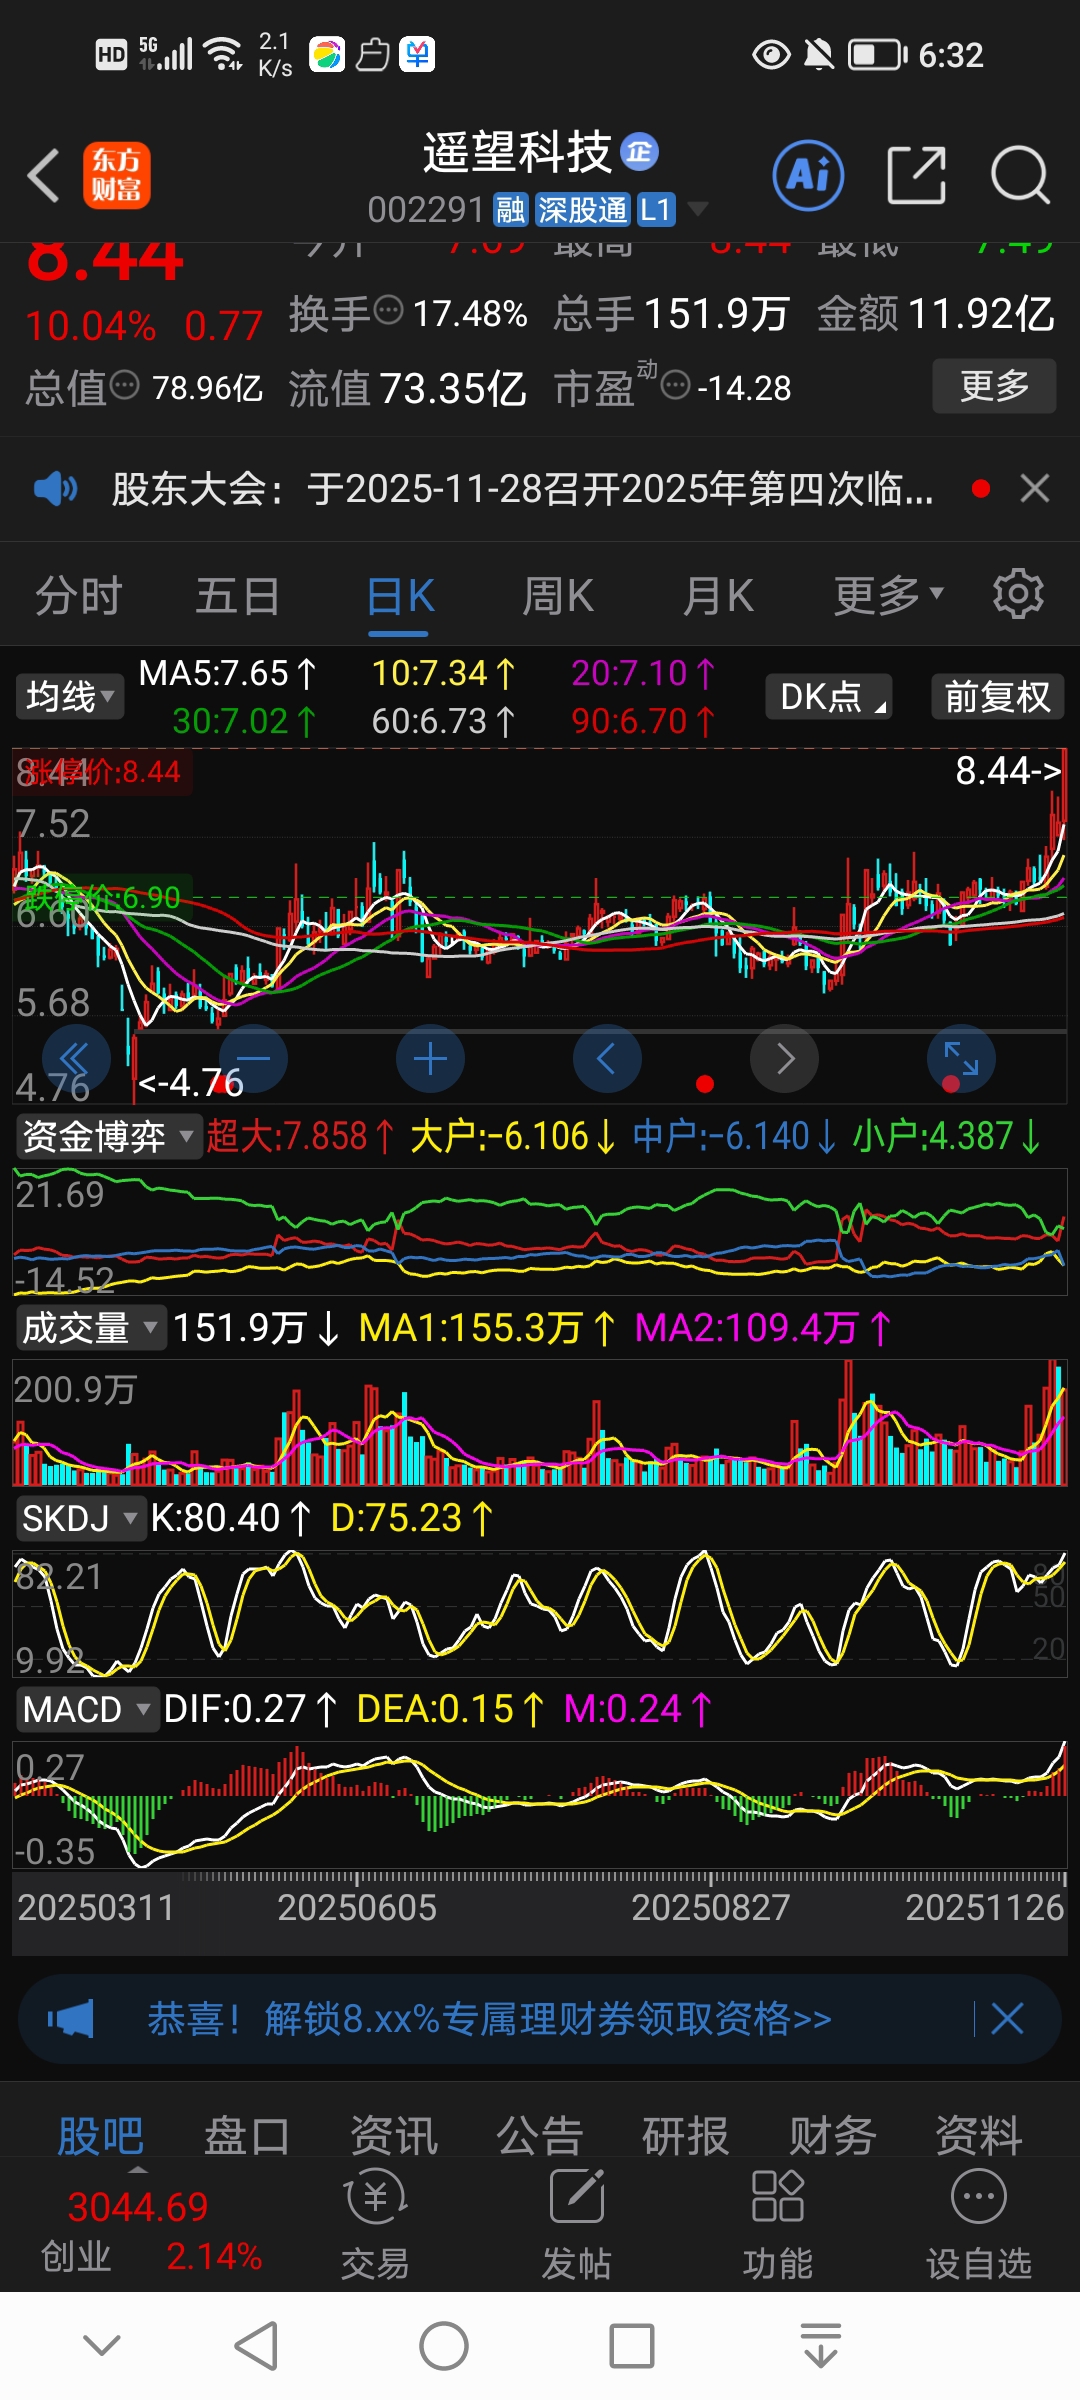Tap the chart date 20250827 marker

point(711,1907)
